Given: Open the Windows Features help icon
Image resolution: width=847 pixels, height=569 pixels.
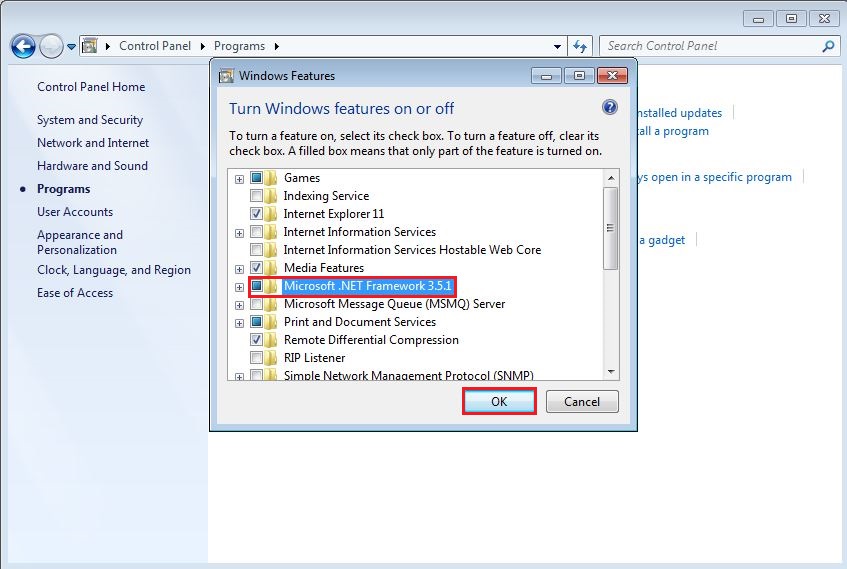Looking at the screenshot, I should [610, 107].
